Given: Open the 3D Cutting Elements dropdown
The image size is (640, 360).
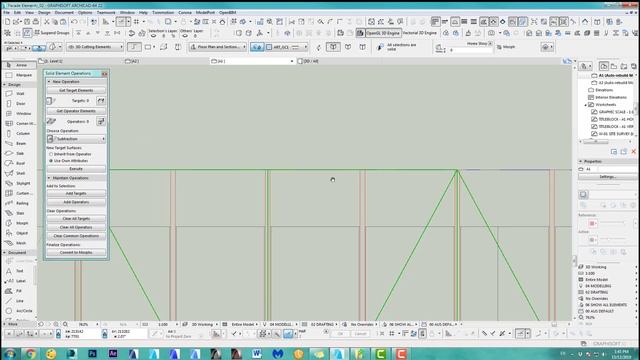Looking at the screenshot, I should click(x=95, y=47).
